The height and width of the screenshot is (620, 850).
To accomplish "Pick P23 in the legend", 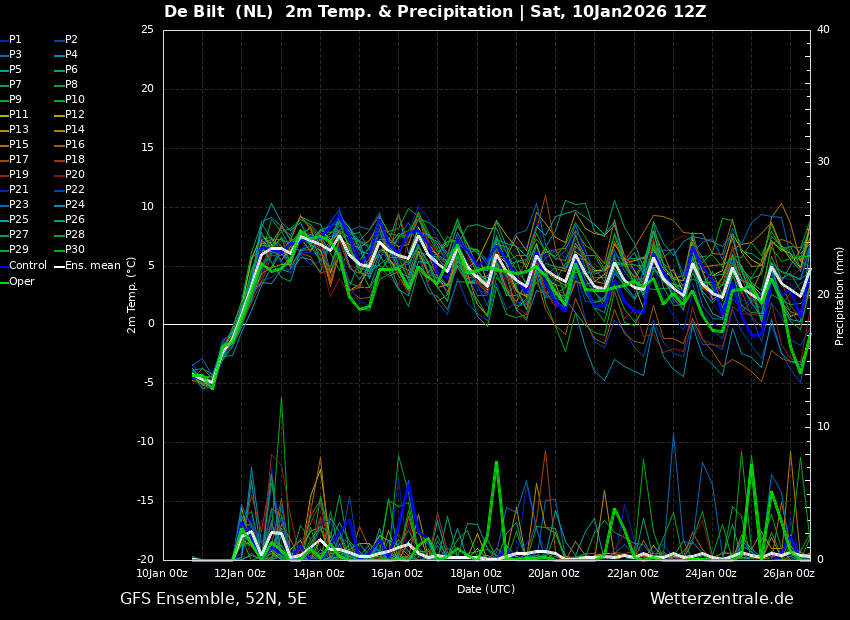I will coord(18,204).
